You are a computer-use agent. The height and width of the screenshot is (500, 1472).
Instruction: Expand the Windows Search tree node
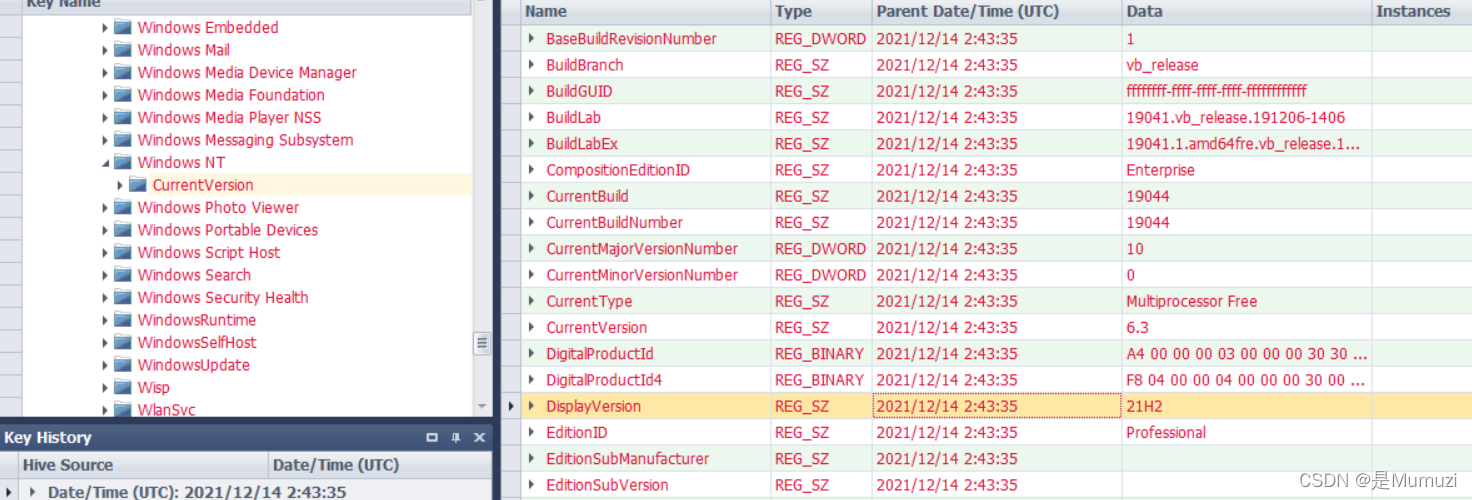pos(105,275)
